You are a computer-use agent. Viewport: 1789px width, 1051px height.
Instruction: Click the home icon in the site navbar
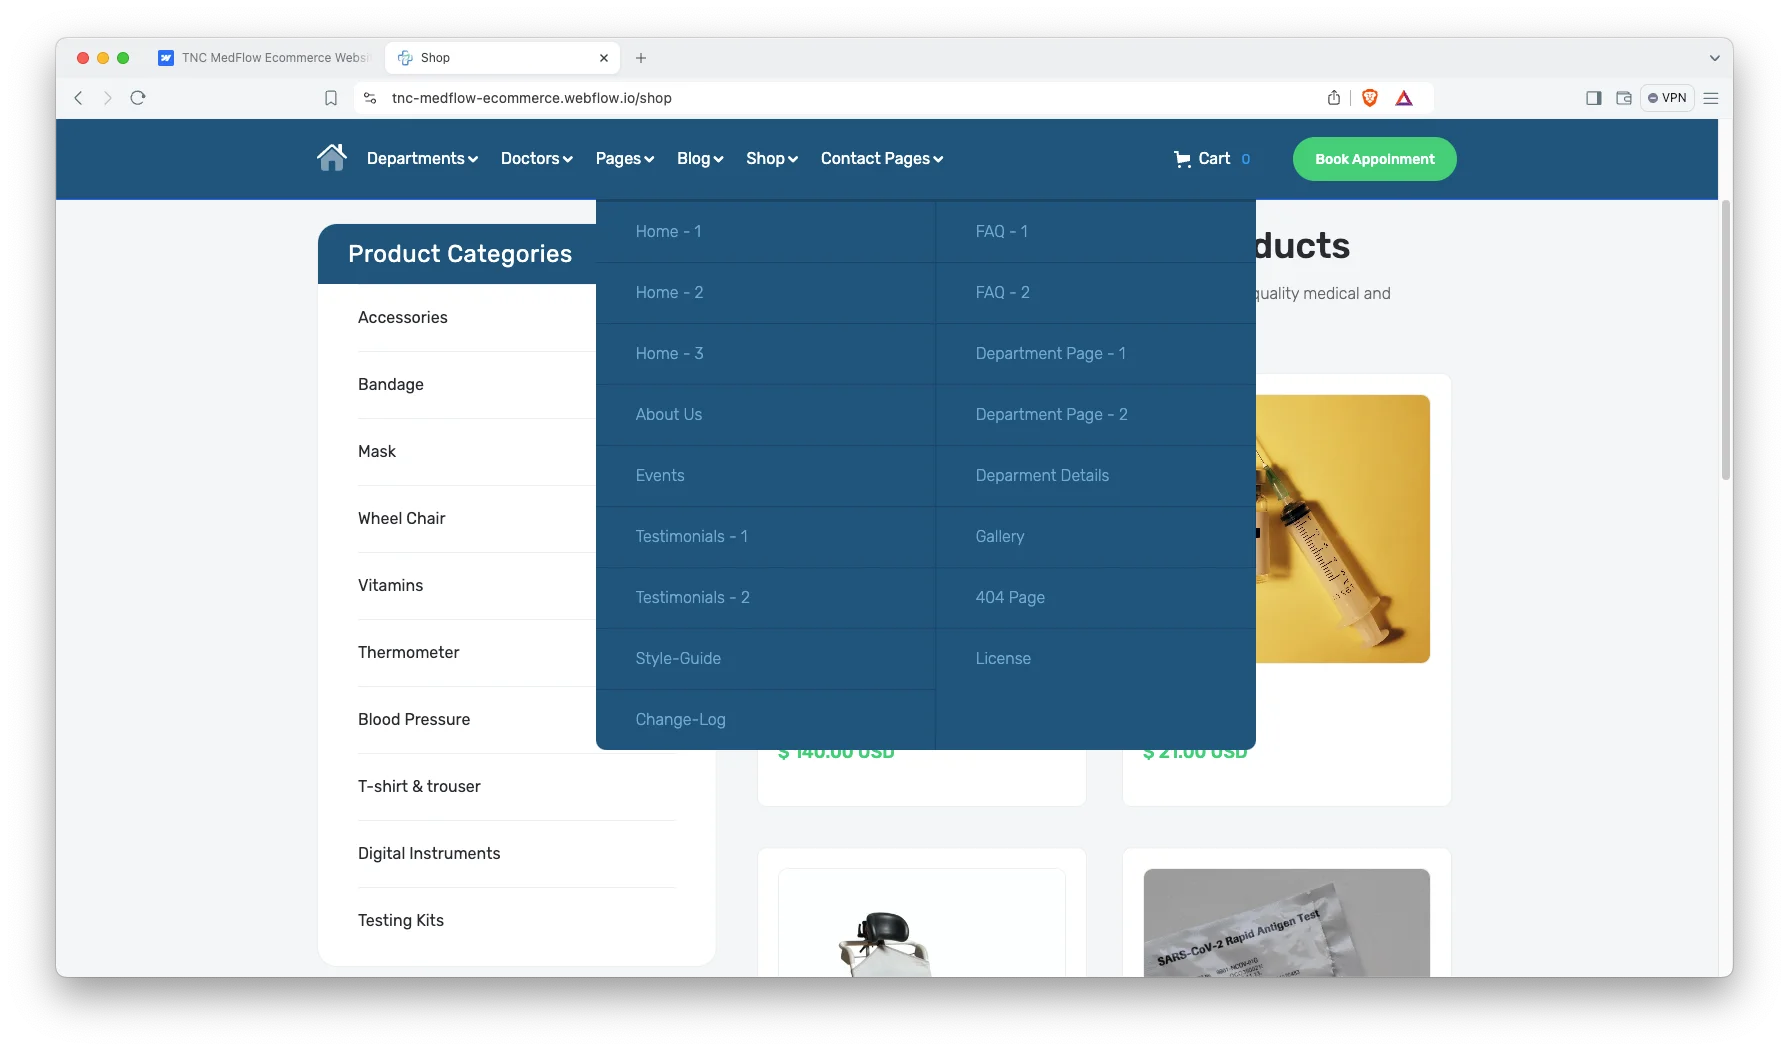pyautogui.click(x=331, y=157)
